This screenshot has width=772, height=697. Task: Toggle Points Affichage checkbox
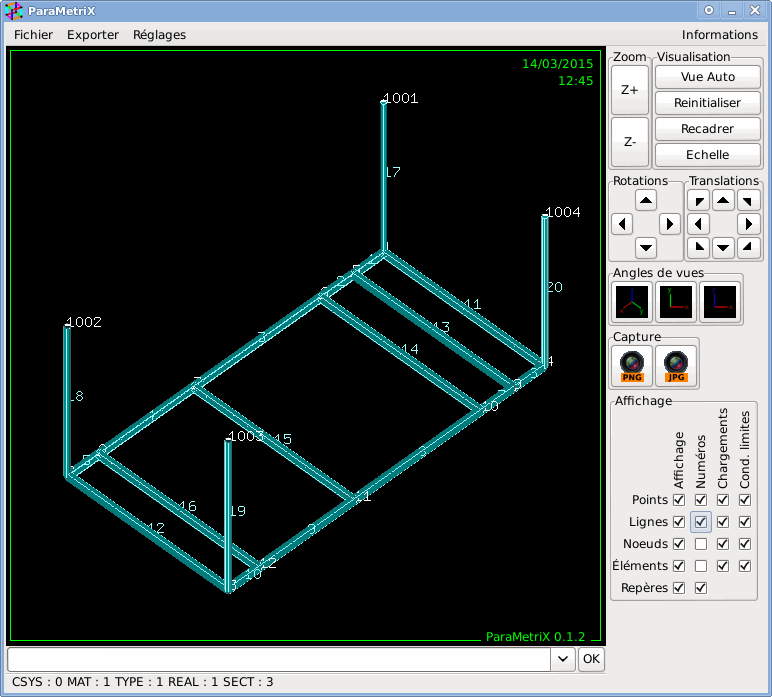click(679, 500)
